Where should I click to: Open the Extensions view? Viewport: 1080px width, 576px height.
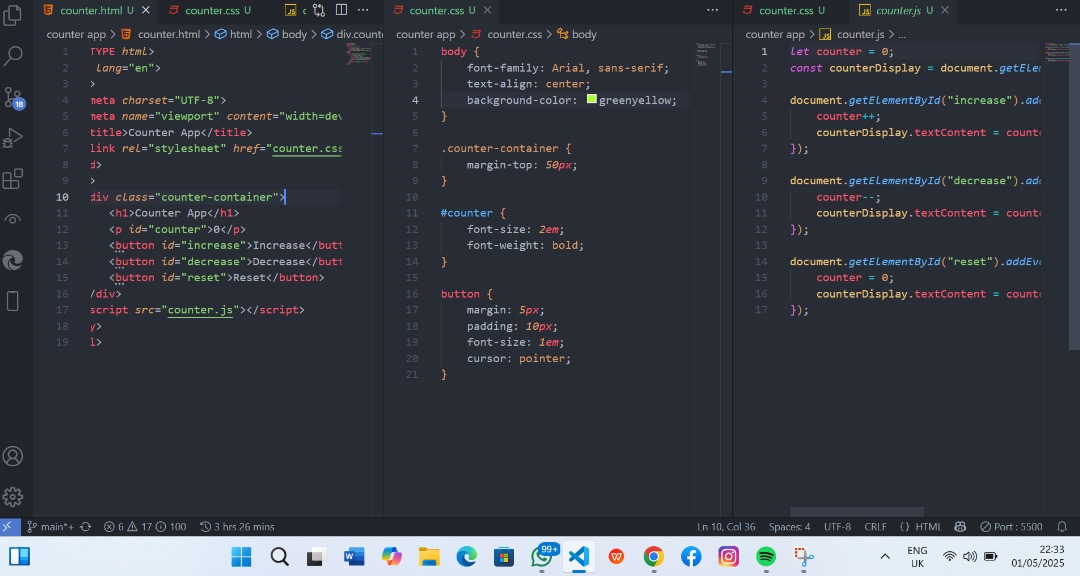pos(13,179)
